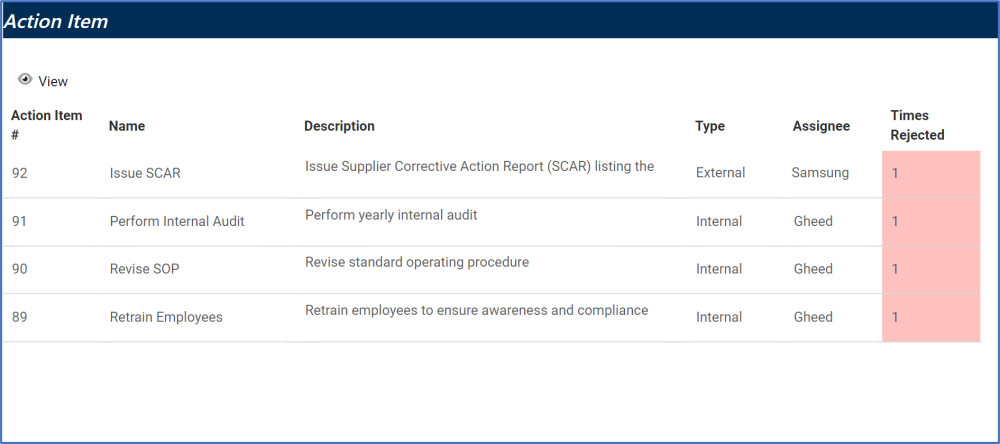Click the Action Item panel title bar
This screenshot has height=444, width=1000.
tap(500, 21)
